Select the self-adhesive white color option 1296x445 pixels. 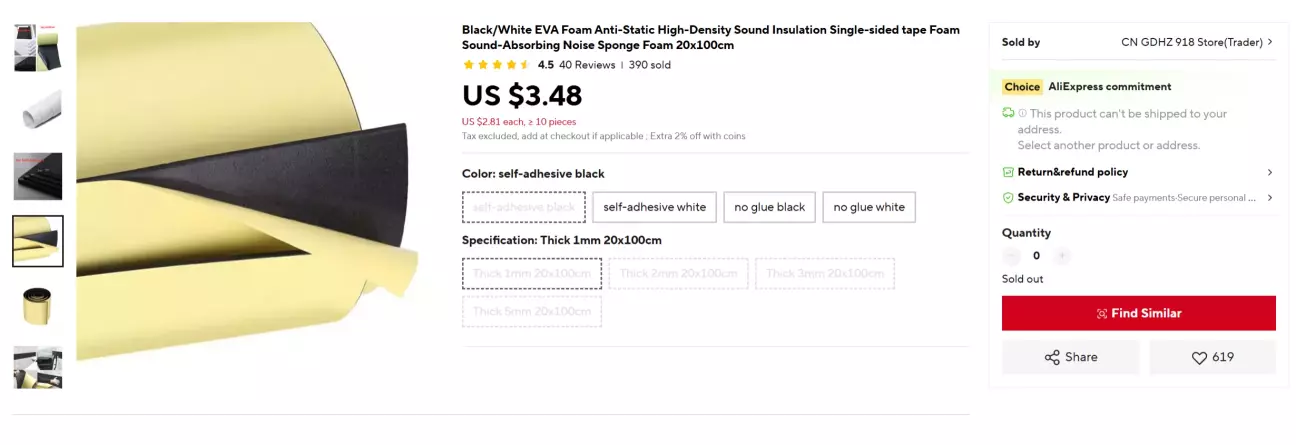[x=654, y=207]
